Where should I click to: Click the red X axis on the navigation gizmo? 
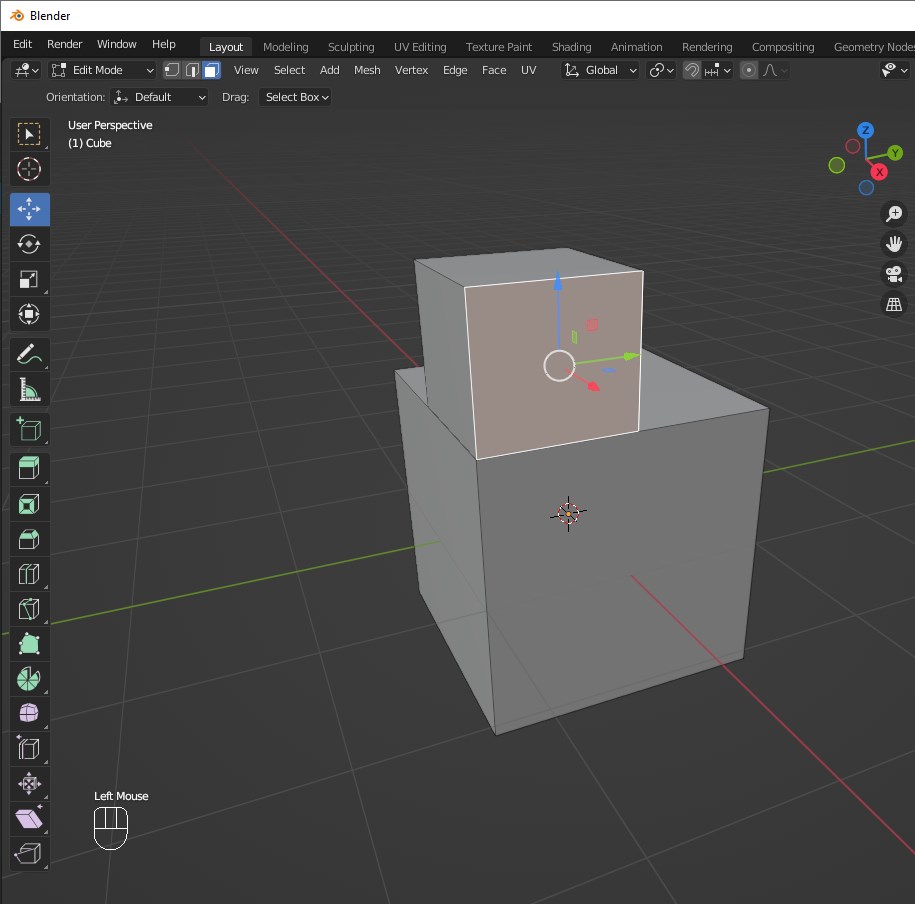[879, 172]
